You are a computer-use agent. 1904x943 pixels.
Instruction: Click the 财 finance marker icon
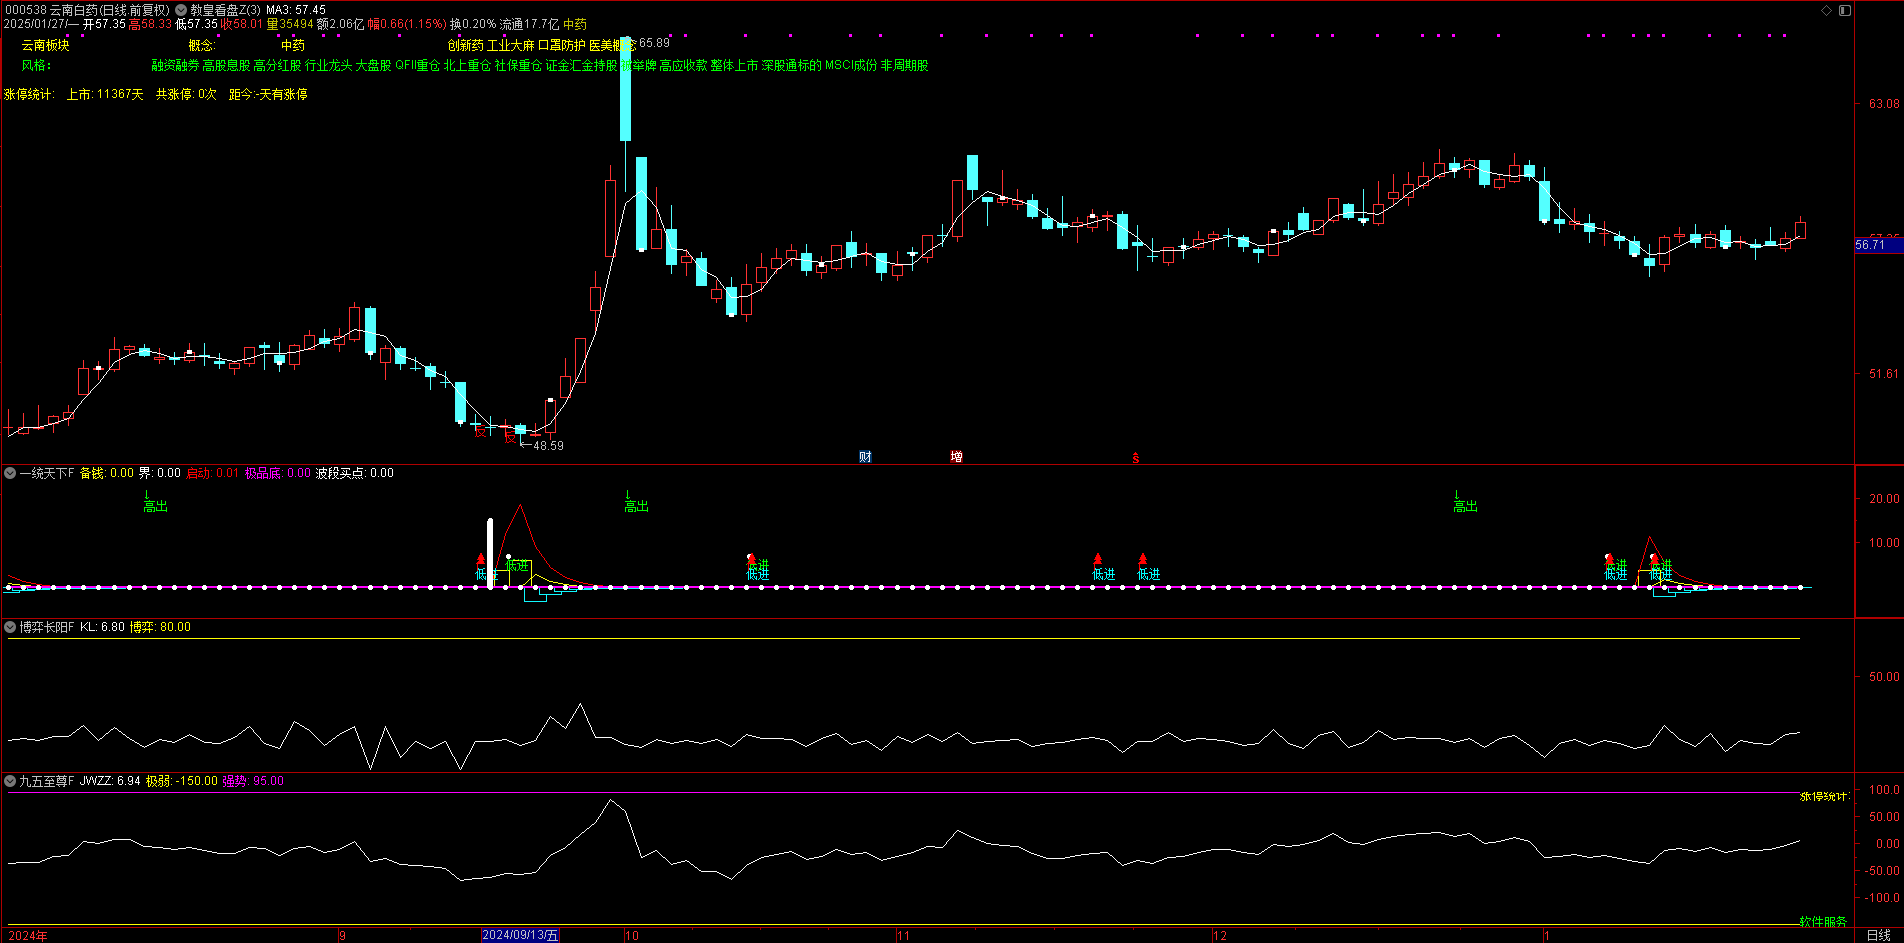[x=865, y=457]
